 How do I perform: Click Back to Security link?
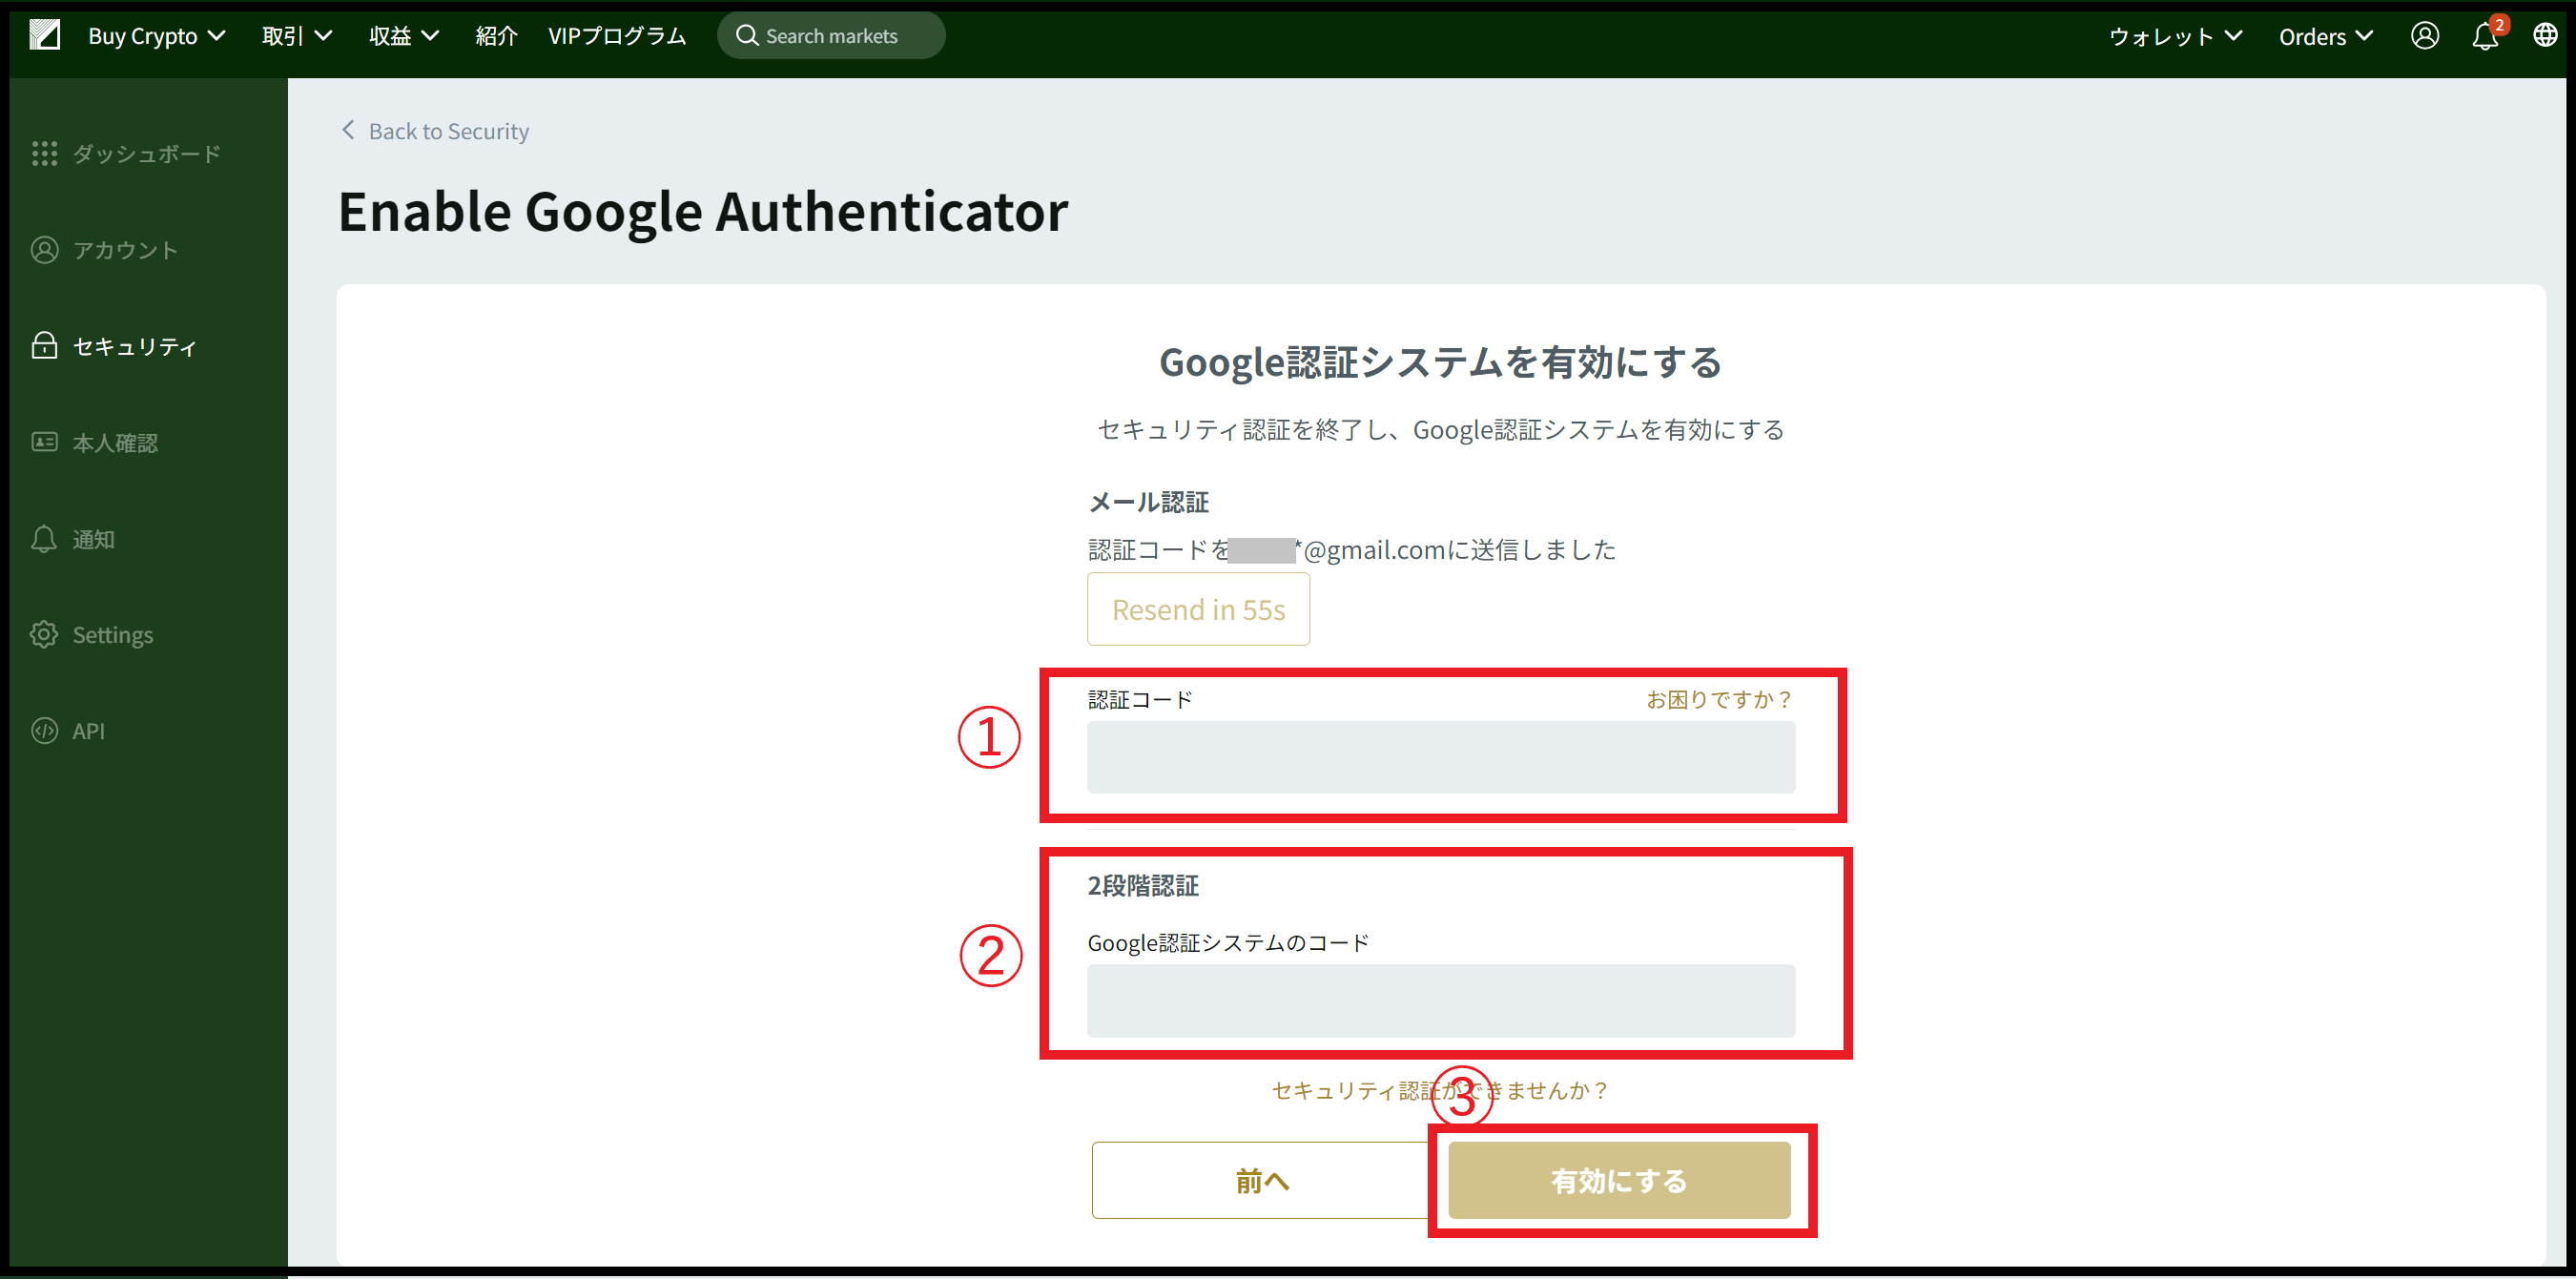click(x=448, y=131)
